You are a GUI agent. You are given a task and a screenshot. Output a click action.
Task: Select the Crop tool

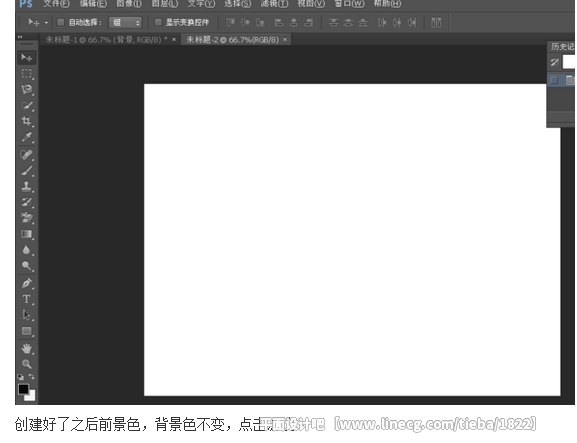click(x=26, y=121)
